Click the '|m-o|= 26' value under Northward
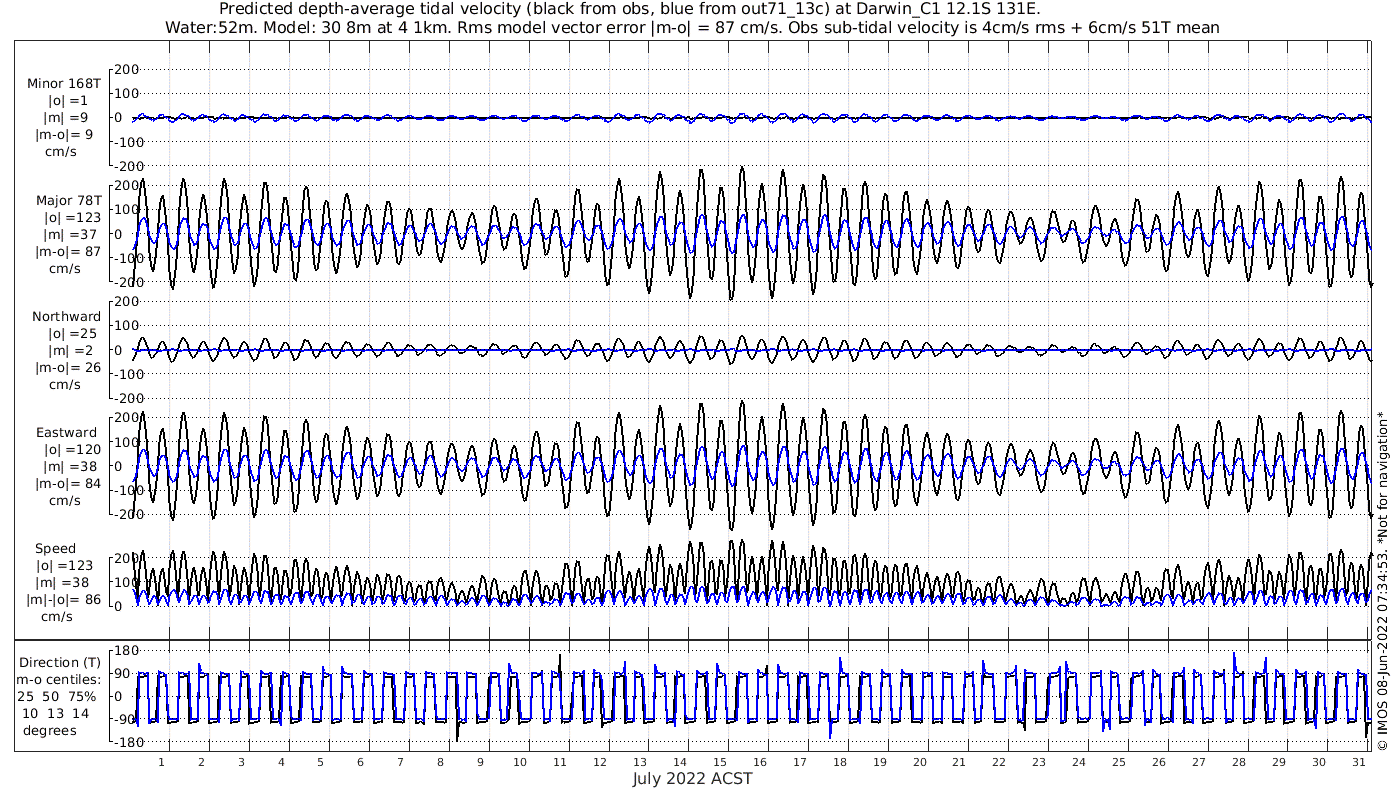 coord(68,368)
